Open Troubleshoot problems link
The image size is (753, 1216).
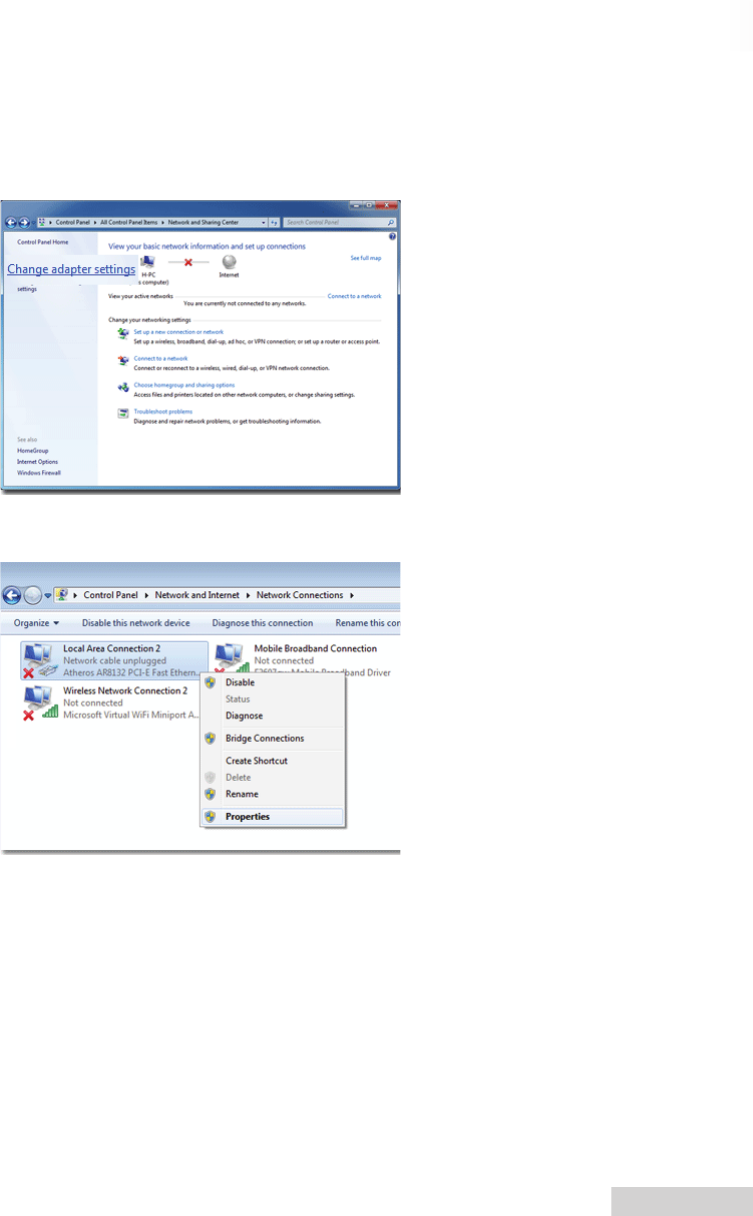tap(163, 411)
